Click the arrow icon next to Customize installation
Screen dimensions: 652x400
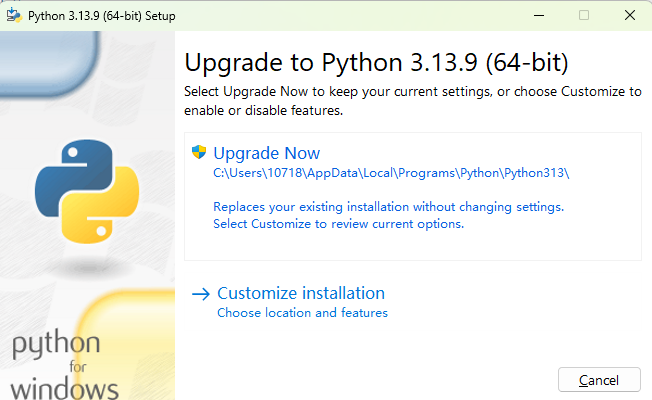tap(200, 294)
